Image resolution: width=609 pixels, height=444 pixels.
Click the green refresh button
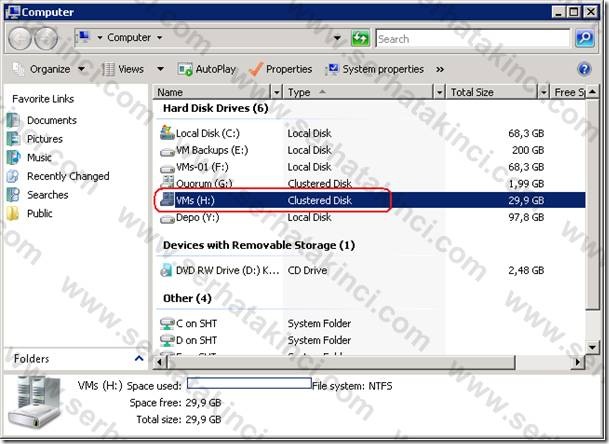coord(360,38)
